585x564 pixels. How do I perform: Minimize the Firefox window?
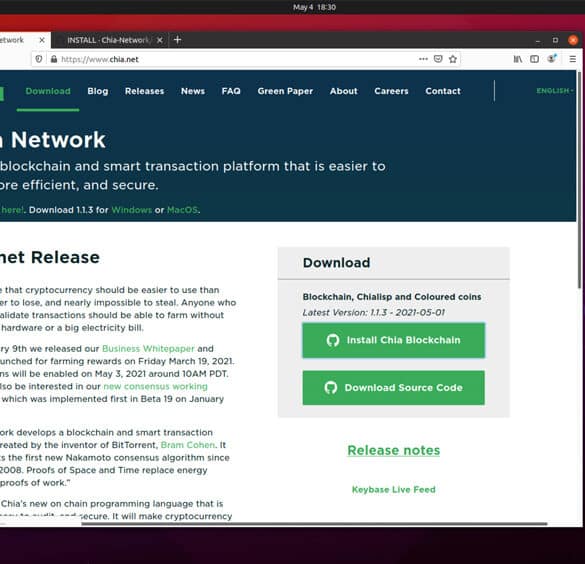[538, 40]
